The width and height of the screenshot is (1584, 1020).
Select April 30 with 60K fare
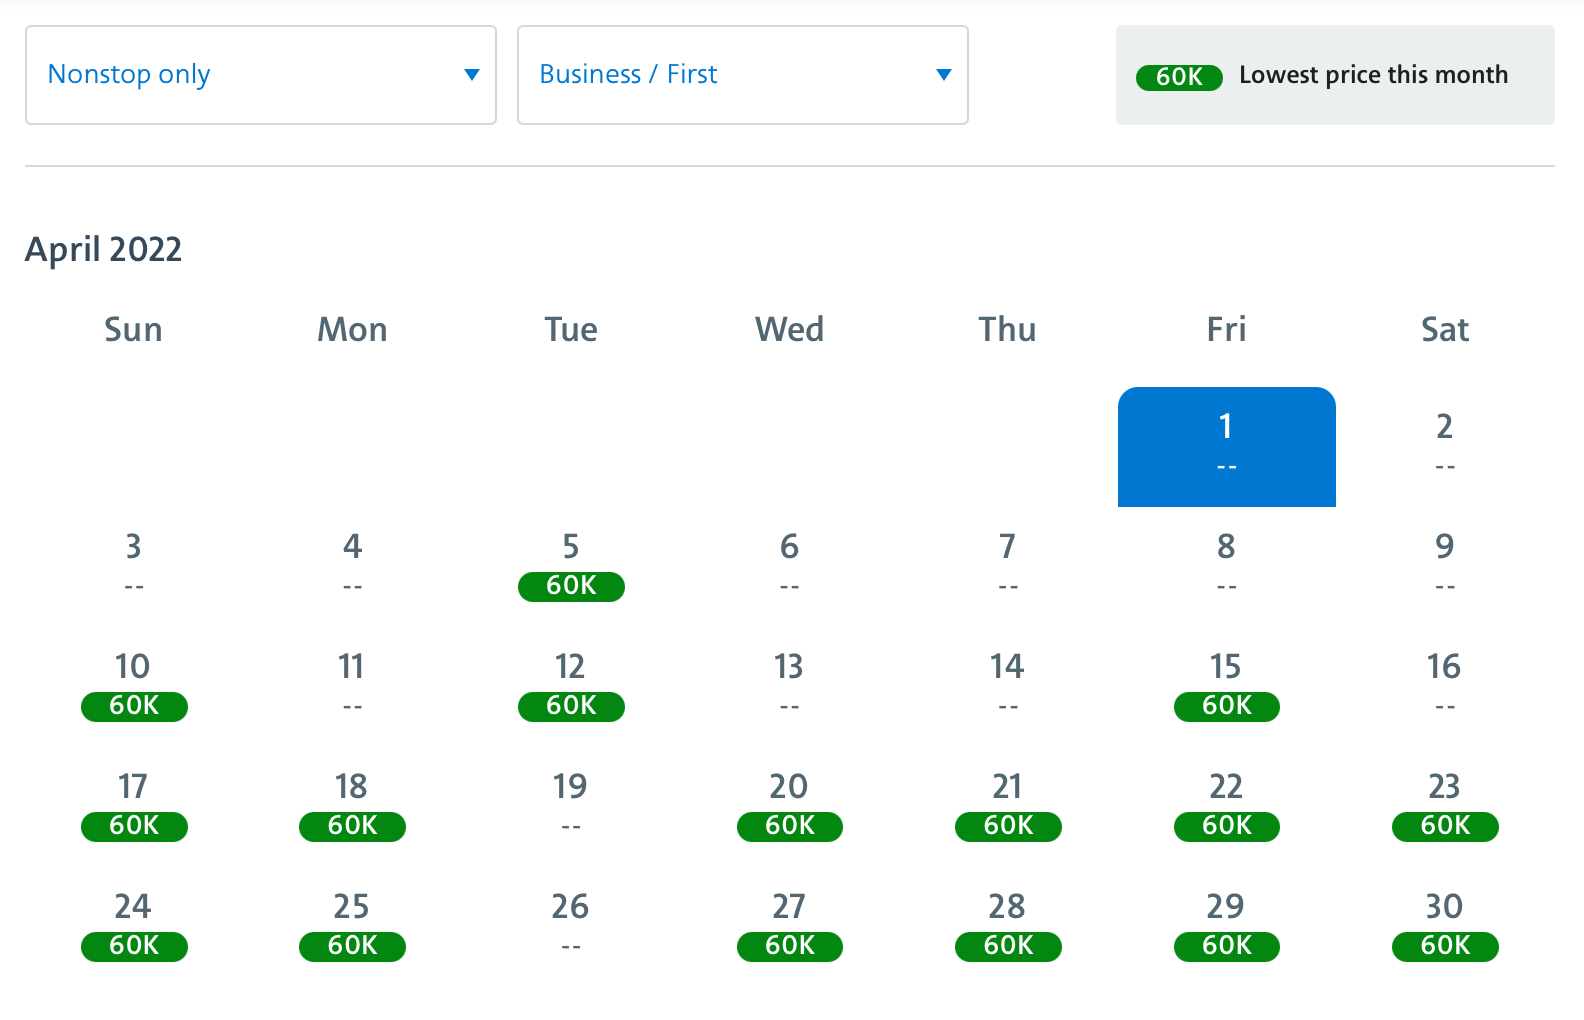point(1445,927)
